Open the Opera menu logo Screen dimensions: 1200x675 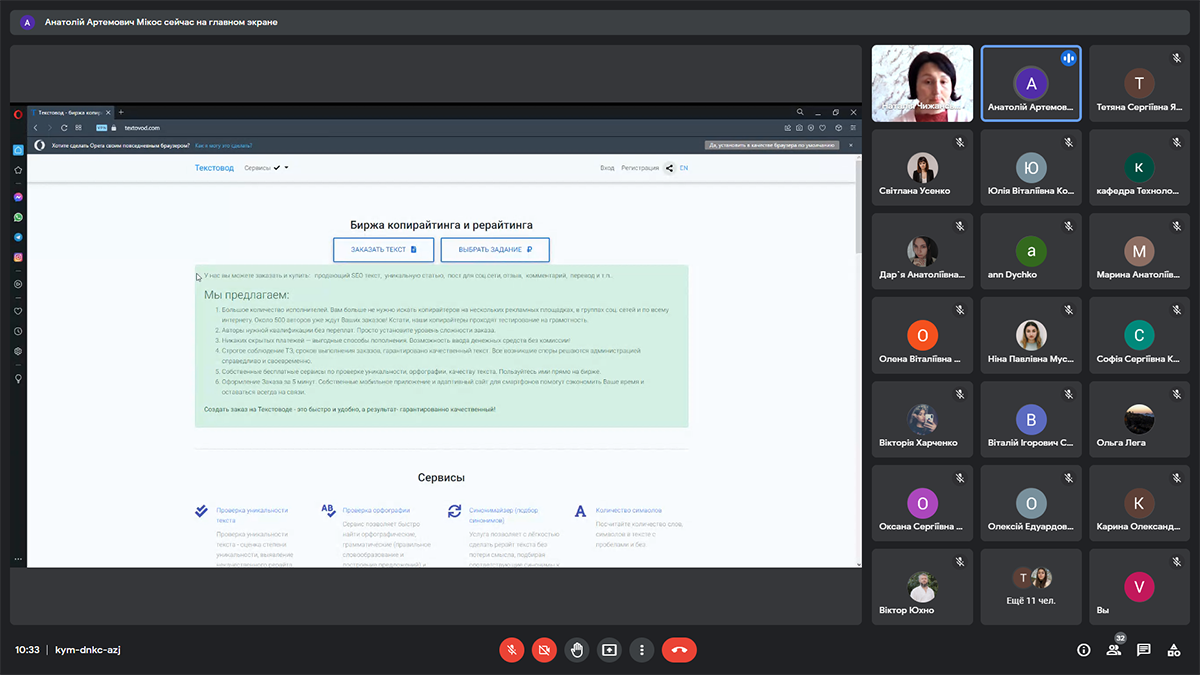18,114
